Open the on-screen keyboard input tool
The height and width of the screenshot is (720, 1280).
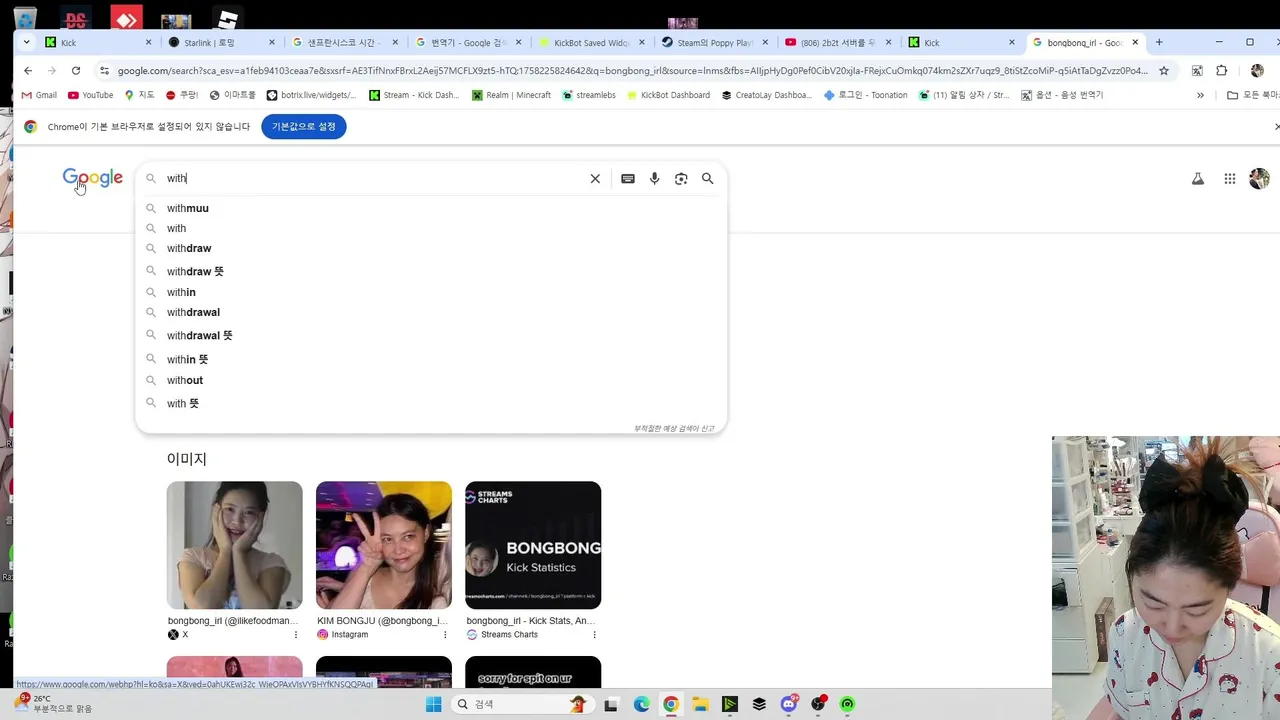tap(628, 179)
